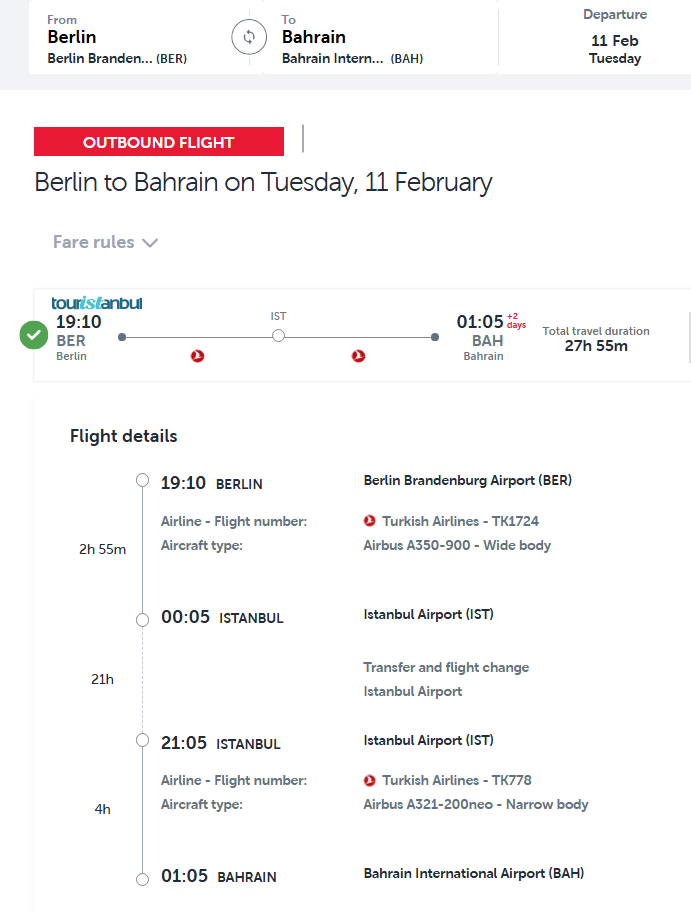Click the +2 days arrival indicator
Viewport: 691px width, 913px height.
click(x=516, y=320)
